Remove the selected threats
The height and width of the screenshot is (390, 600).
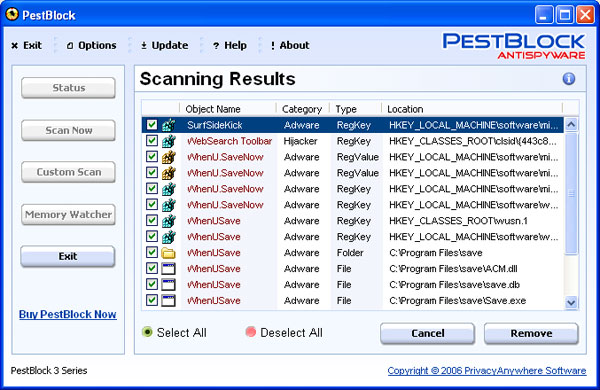(x=531, y=333)
